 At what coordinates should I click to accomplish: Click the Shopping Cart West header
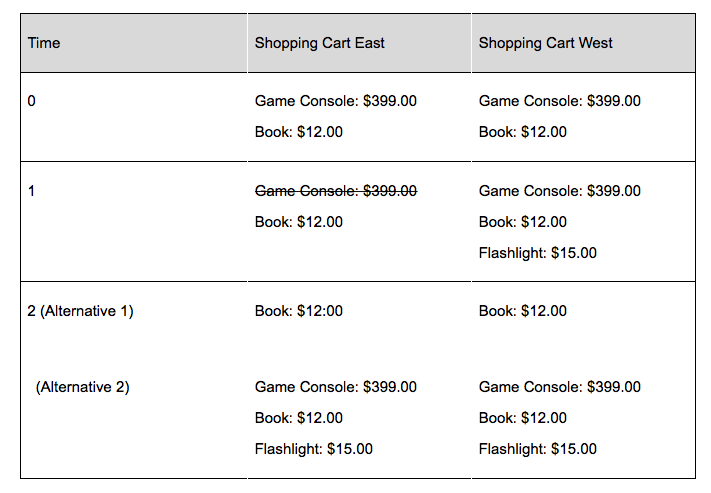click(545, 43)
